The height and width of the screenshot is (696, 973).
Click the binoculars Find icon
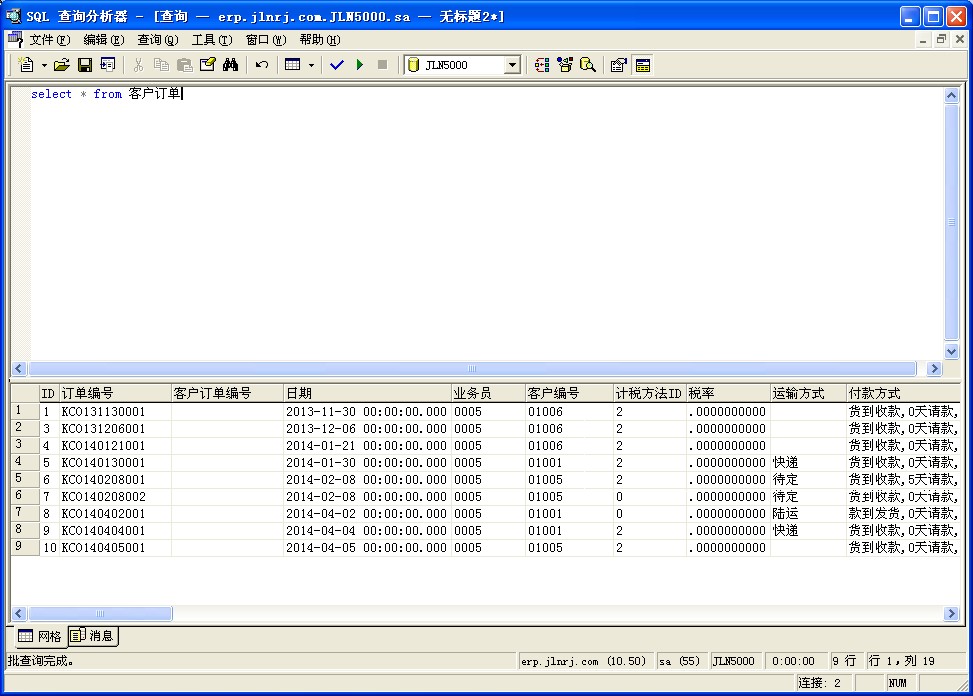[231, 65]
